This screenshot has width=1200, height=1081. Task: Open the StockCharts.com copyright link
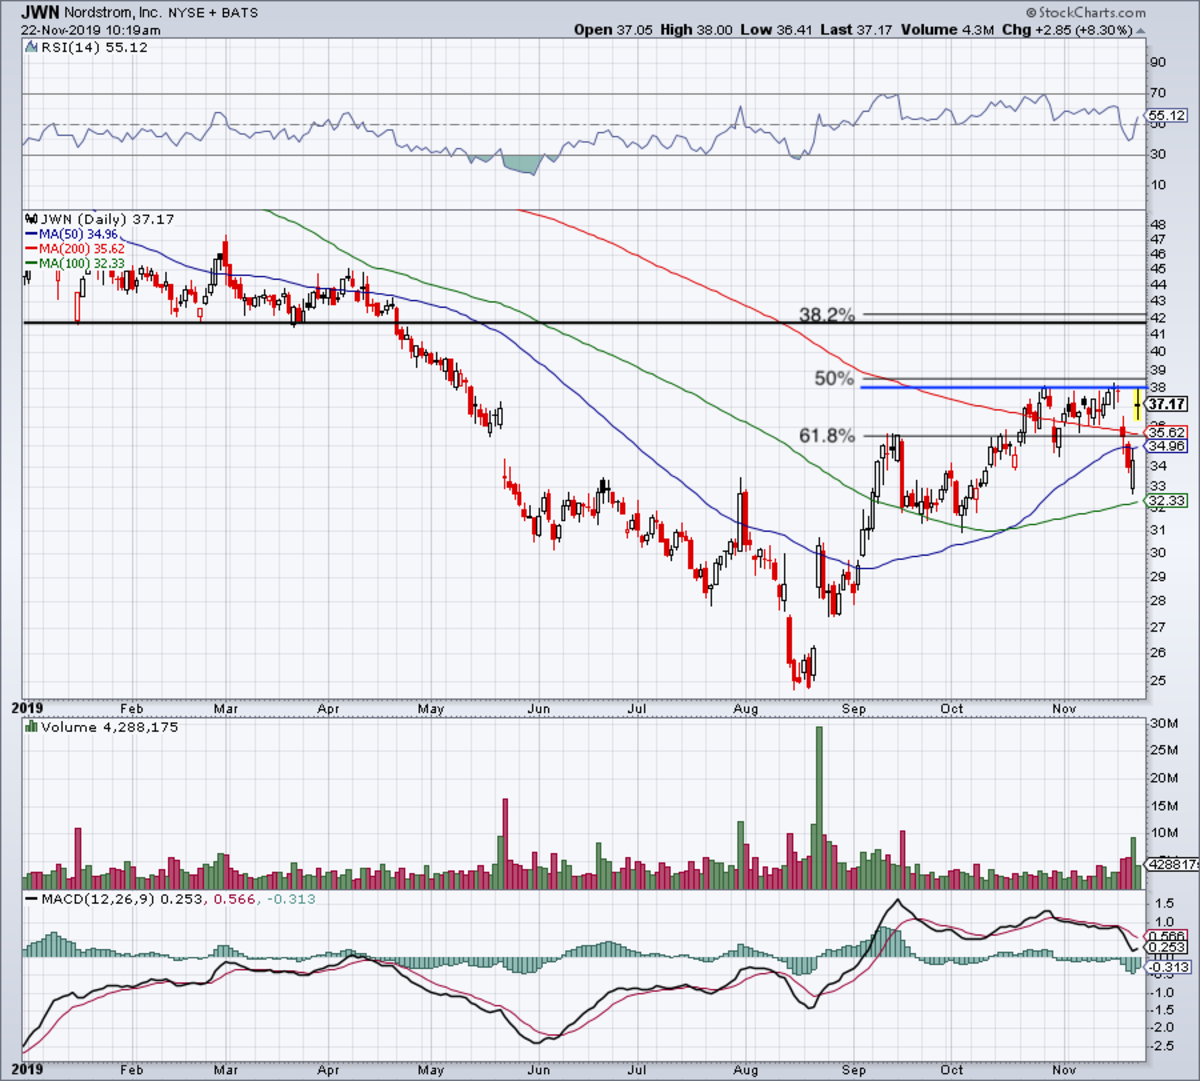pos(1086,12)
